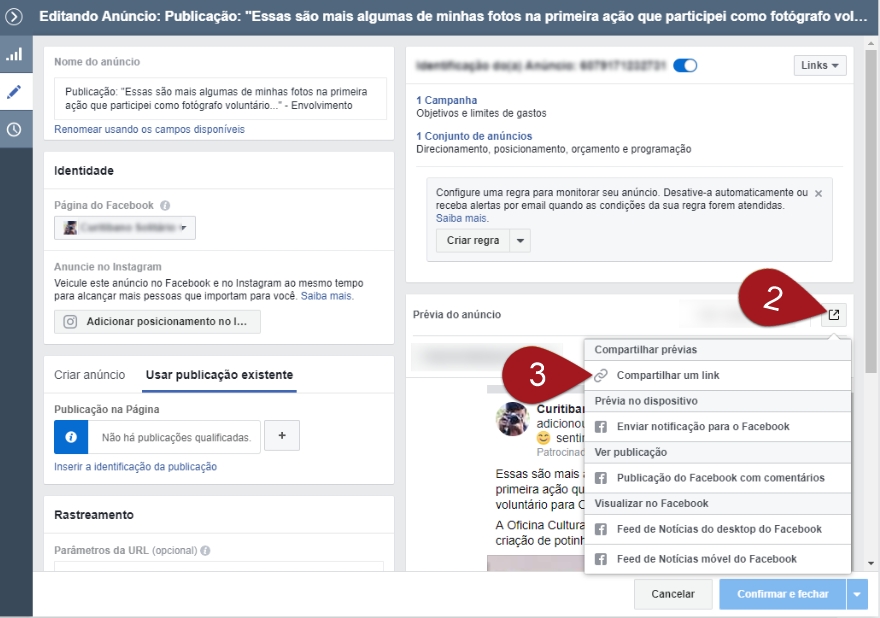Click the expand panel arrow icon in header

(14, 17)
